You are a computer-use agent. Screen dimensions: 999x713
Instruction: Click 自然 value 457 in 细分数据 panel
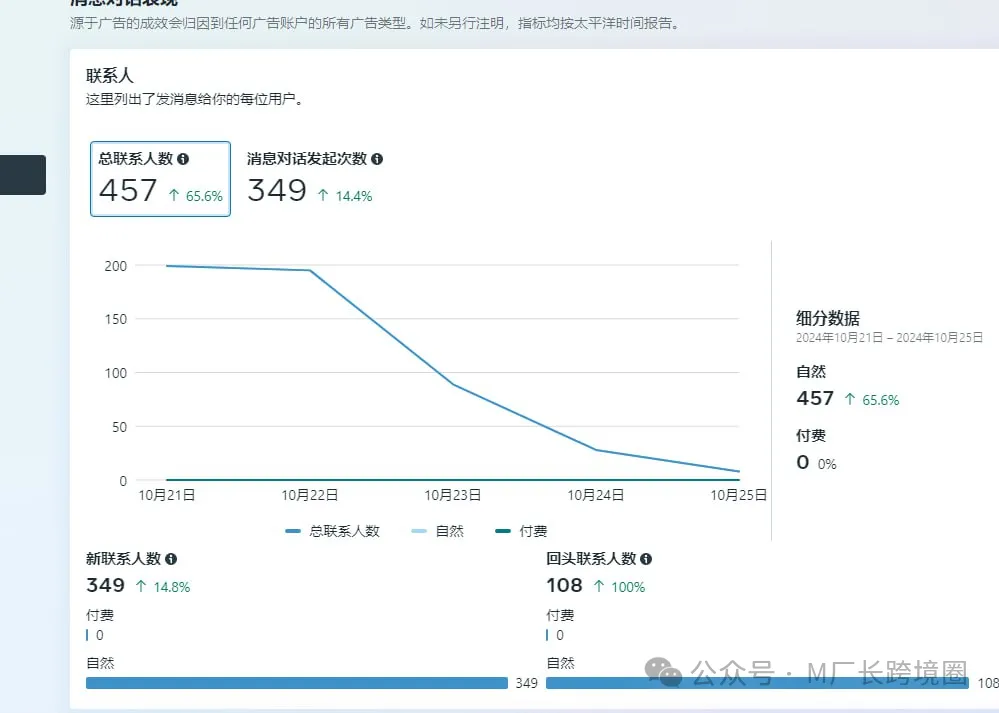tap(815, 398)
